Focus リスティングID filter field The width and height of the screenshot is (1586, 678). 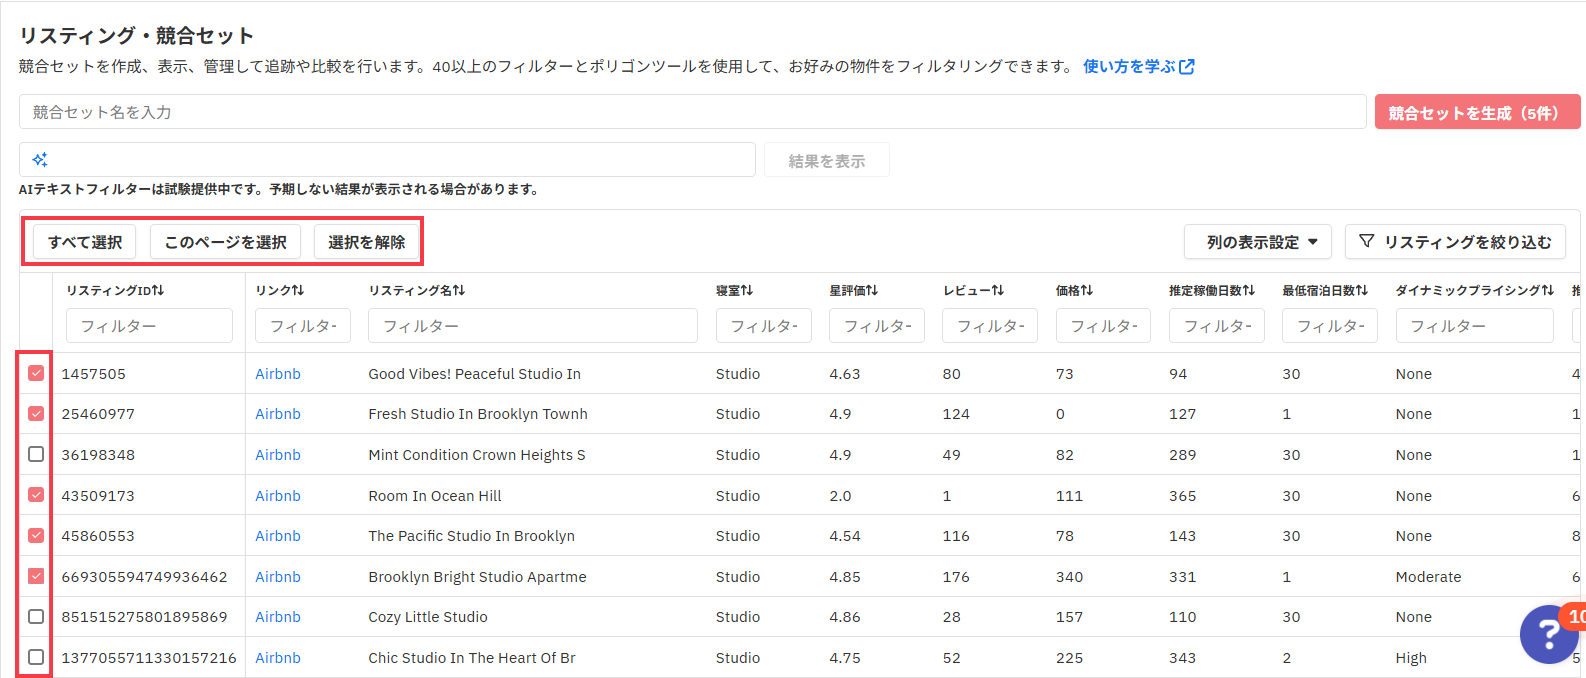pos(149,326)
